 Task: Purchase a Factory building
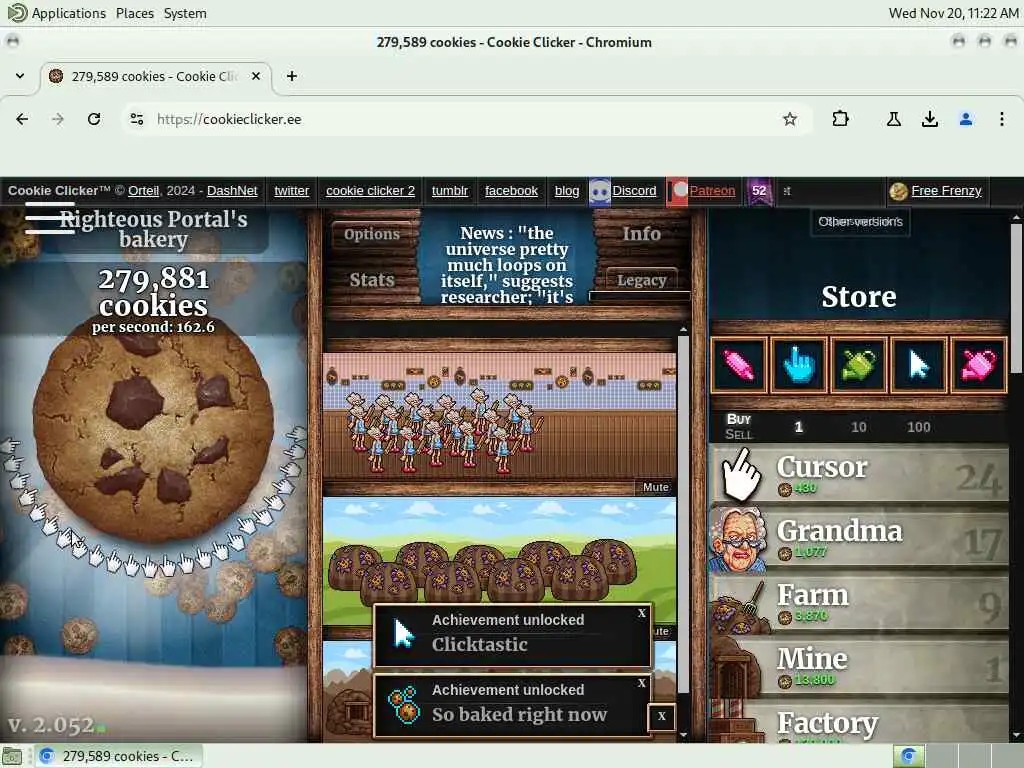pyautogui.click(x=859, y=722)
